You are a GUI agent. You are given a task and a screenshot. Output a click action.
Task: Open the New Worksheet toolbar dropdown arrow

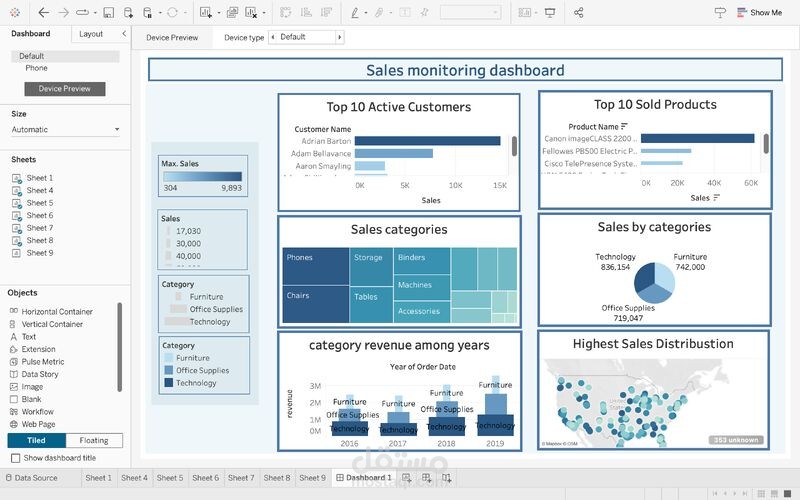pyautogui.click(x=219, y=13)
